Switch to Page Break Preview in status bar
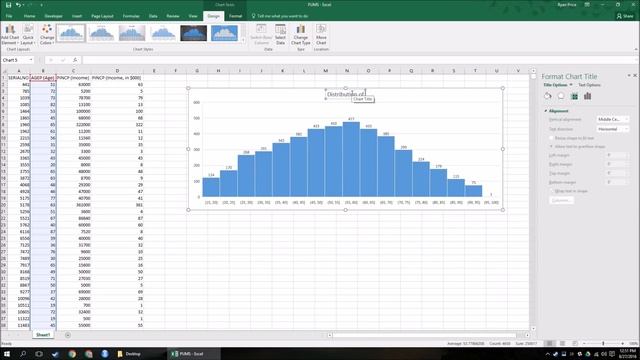 pos(575,343)
